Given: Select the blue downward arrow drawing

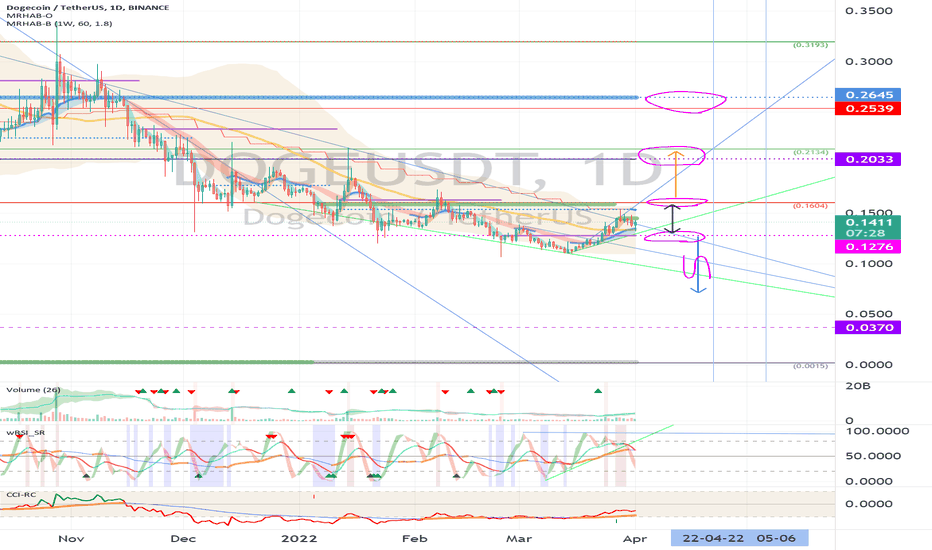Looking at the screenshot, I should 698,265.
